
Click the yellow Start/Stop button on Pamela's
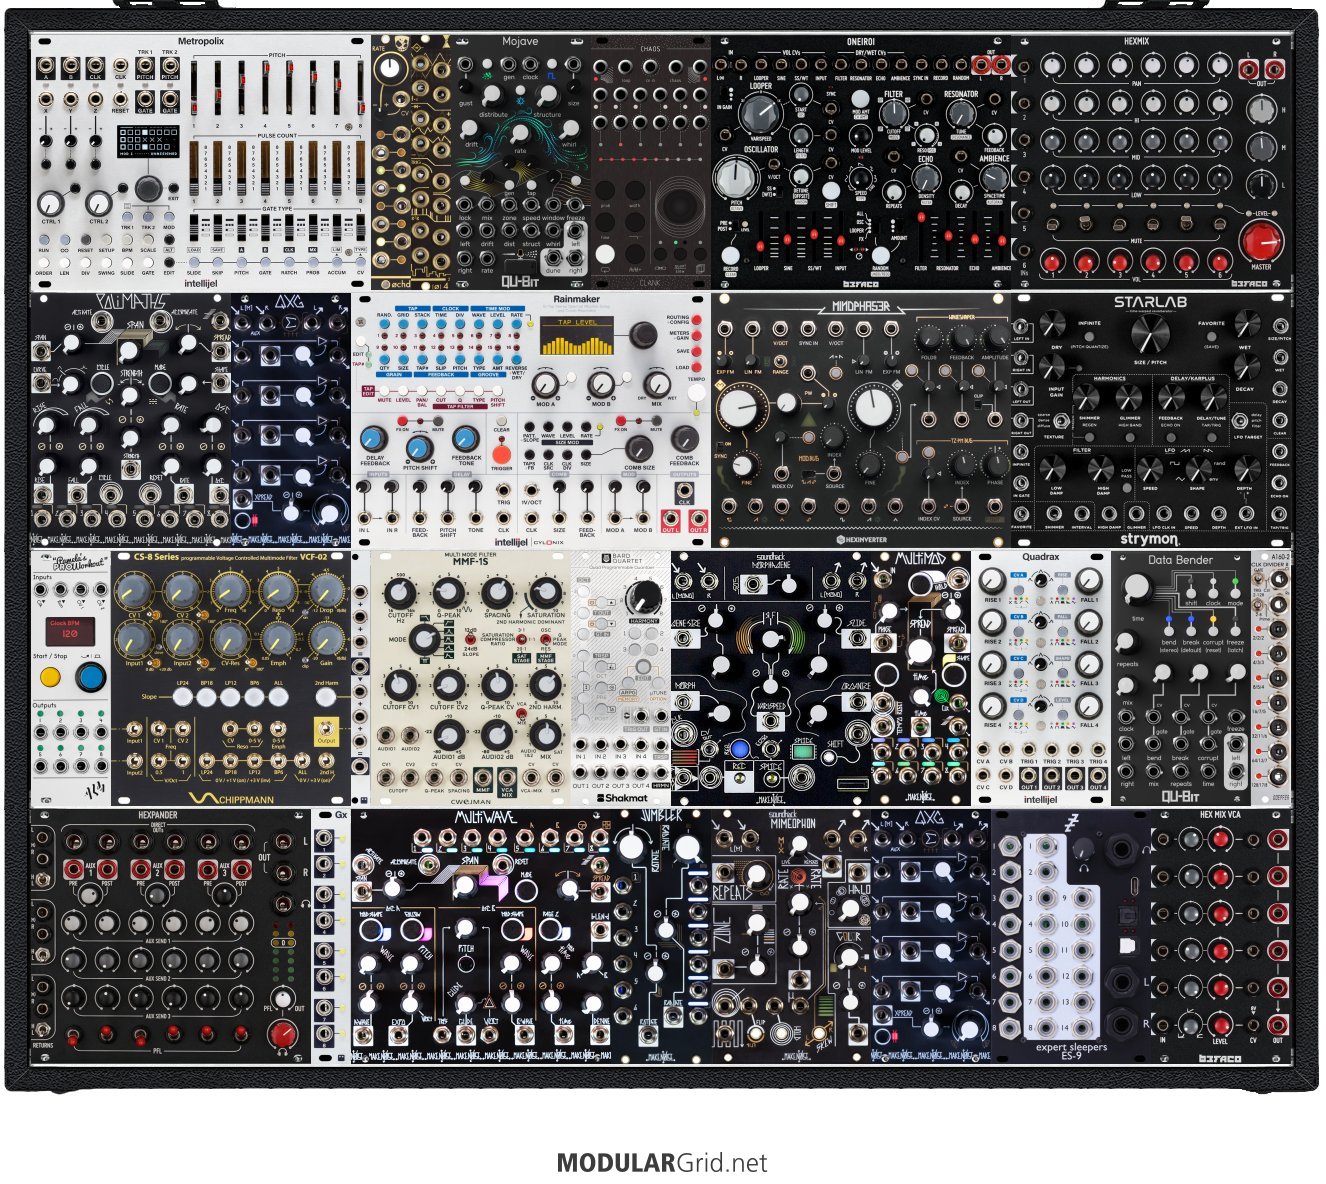coord(49,677)
